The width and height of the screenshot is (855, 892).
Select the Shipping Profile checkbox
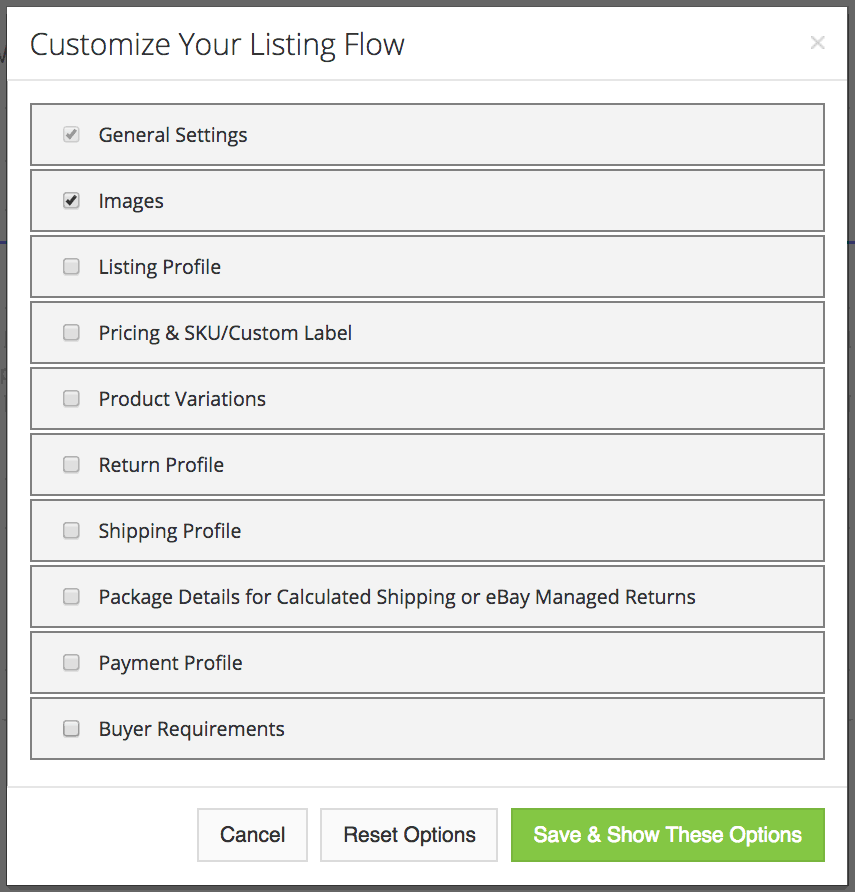click(x=71, y=531)
